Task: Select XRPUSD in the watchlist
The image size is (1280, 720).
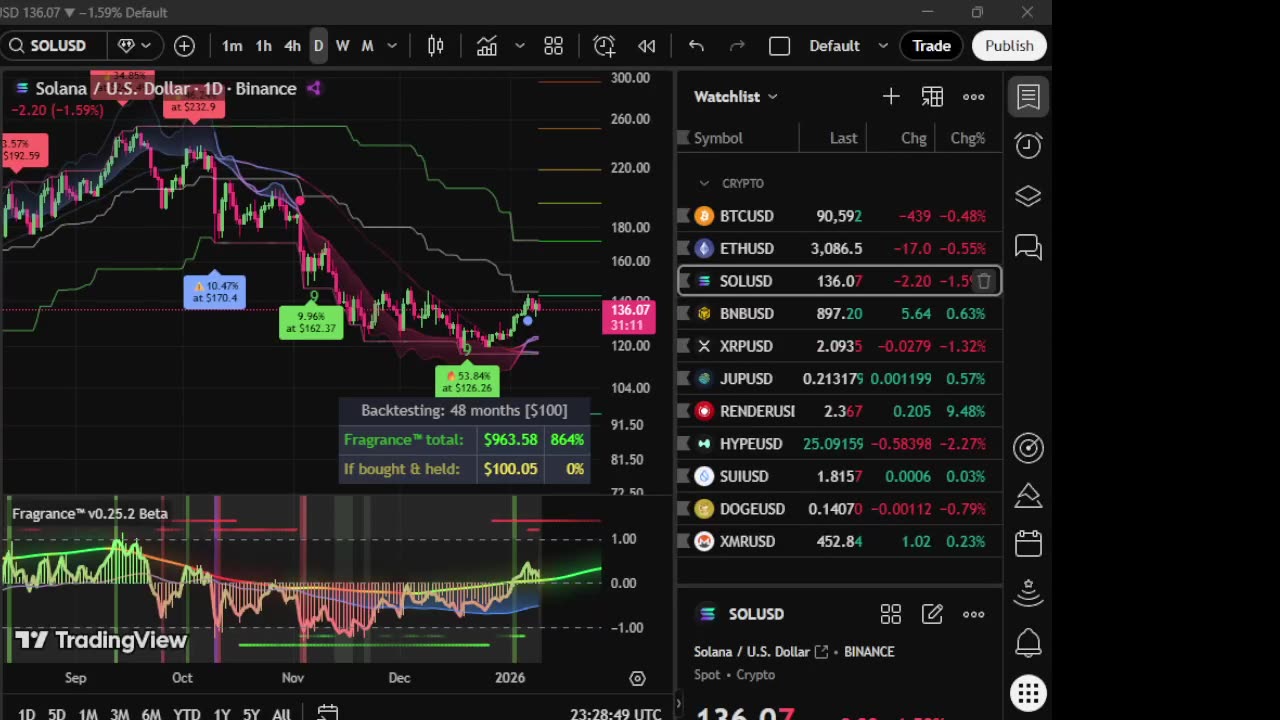Action: pos(840,346)
